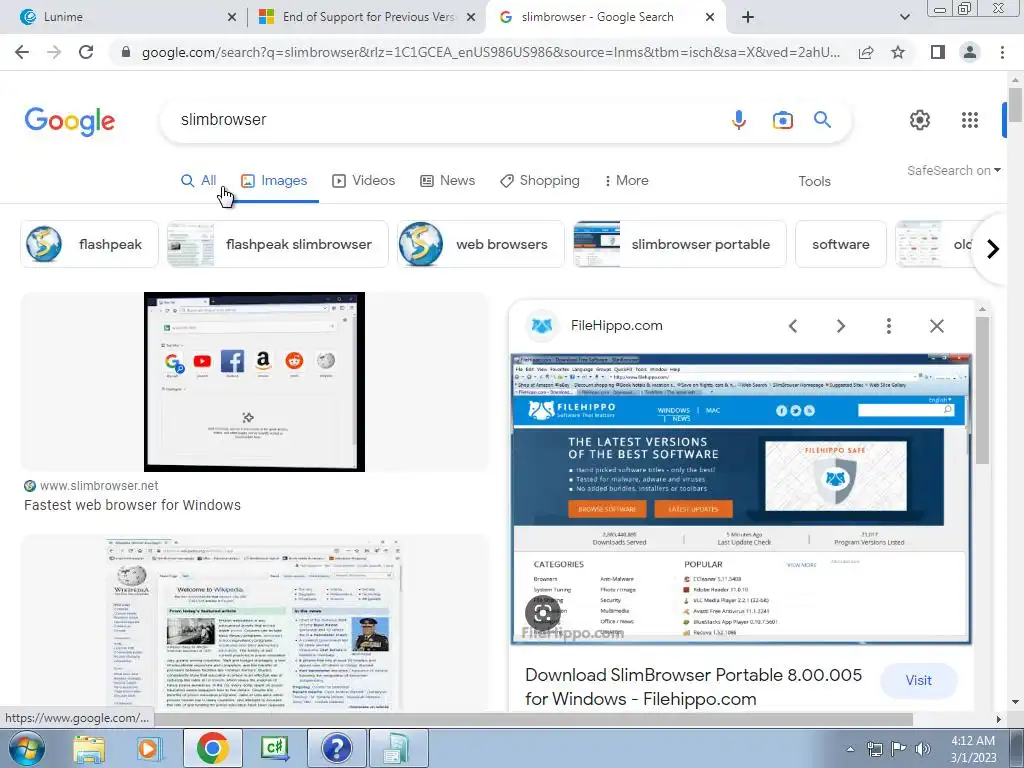Click the FileHippo preview image
The width and height of the screenshot is (1024, 768).
pyautogui.click(x=741, y=499)
